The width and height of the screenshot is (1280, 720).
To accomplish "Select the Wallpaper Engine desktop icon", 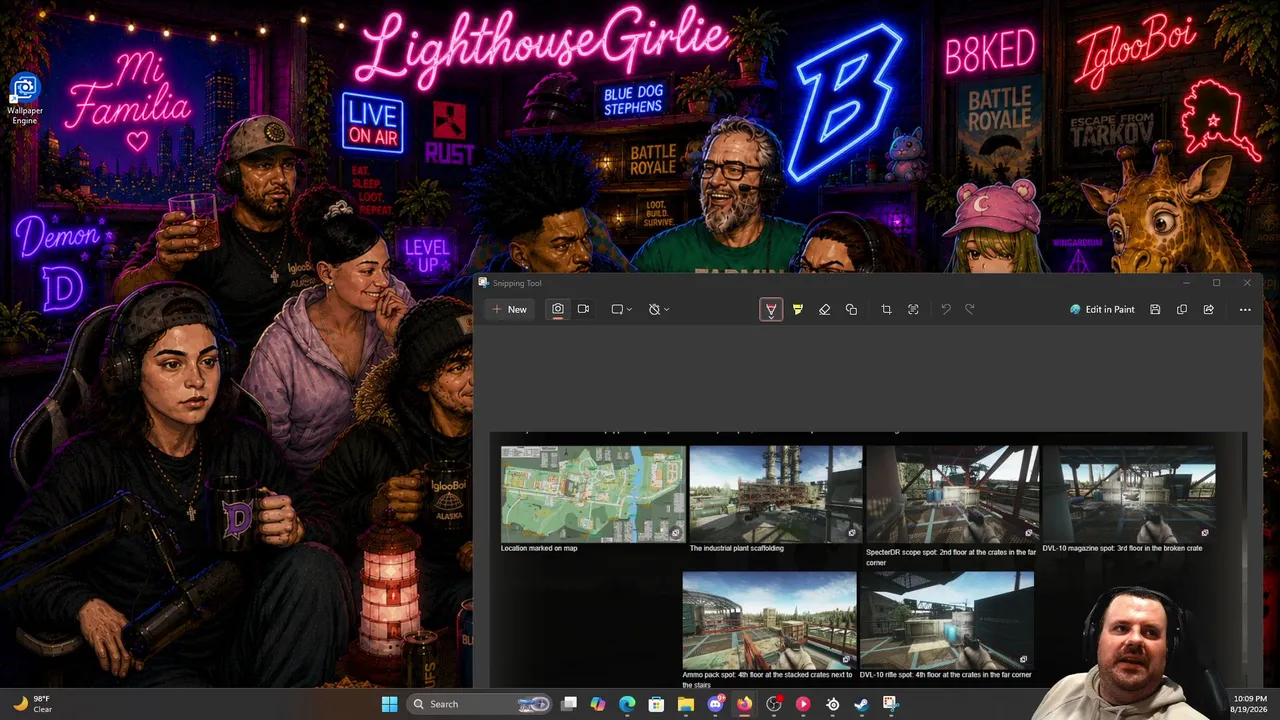I will pyautogui.click(x=25, y=100).
